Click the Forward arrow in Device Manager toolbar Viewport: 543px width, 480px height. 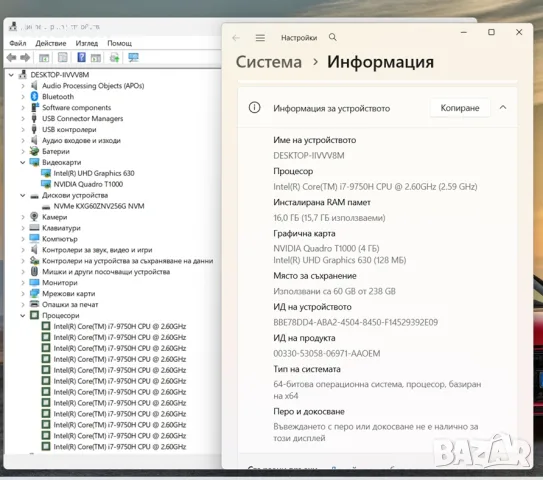pos(25,57)
